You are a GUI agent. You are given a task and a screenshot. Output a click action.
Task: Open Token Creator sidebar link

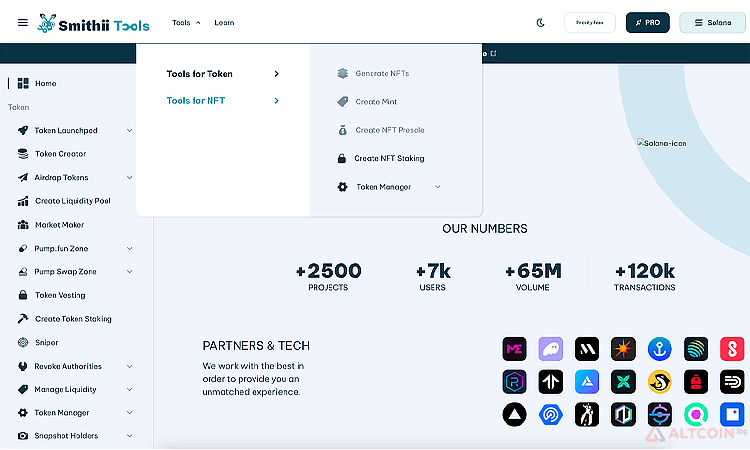60,154
